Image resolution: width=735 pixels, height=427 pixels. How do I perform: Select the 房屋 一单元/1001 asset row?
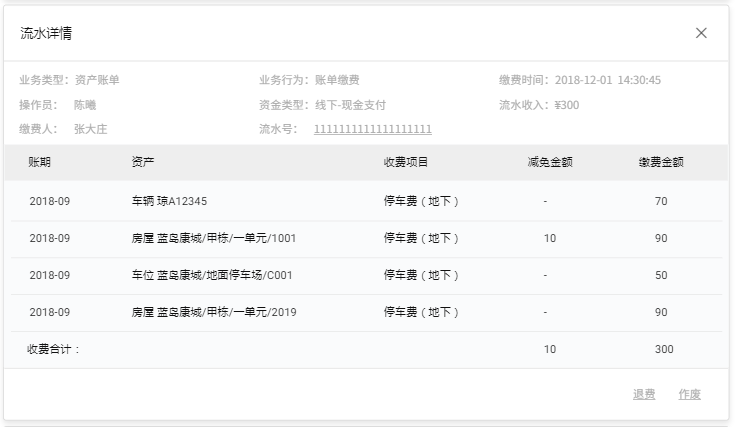213,238
